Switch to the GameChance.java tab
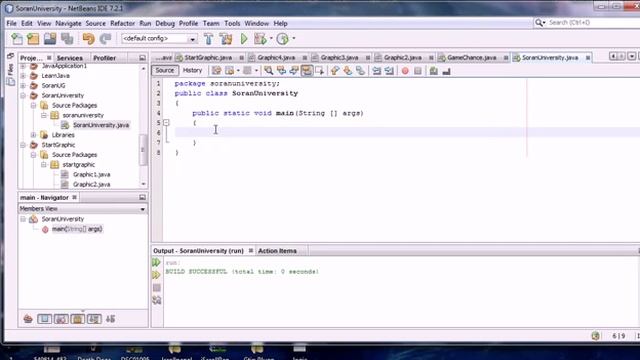 (471, 58)
